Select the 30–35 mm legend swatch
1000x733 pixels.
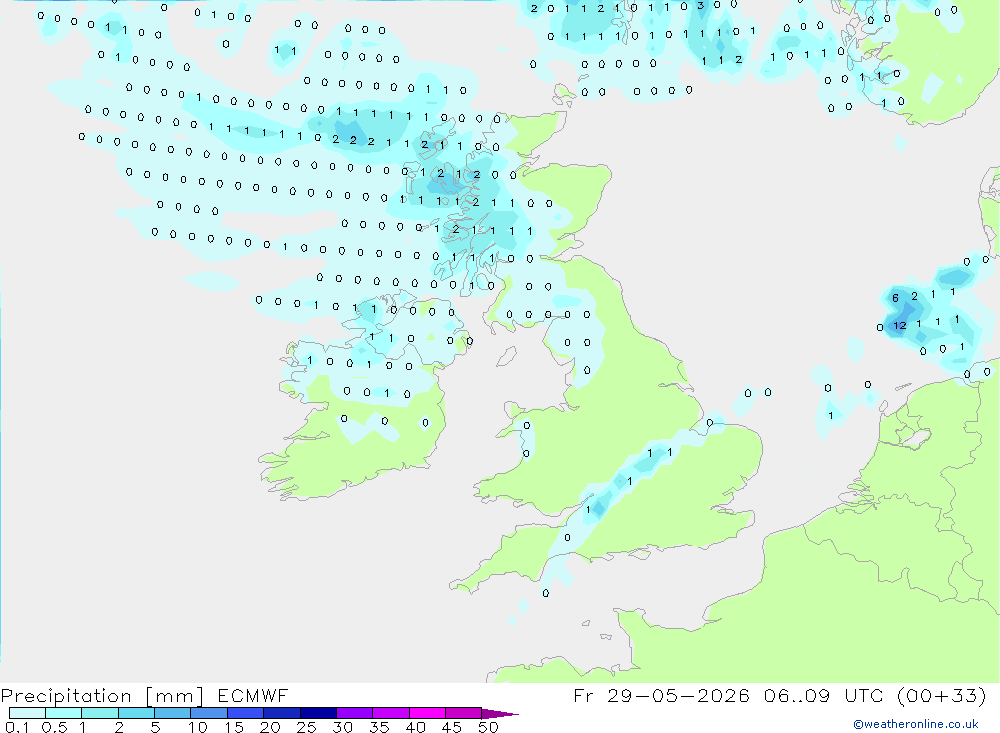point(354,713)
